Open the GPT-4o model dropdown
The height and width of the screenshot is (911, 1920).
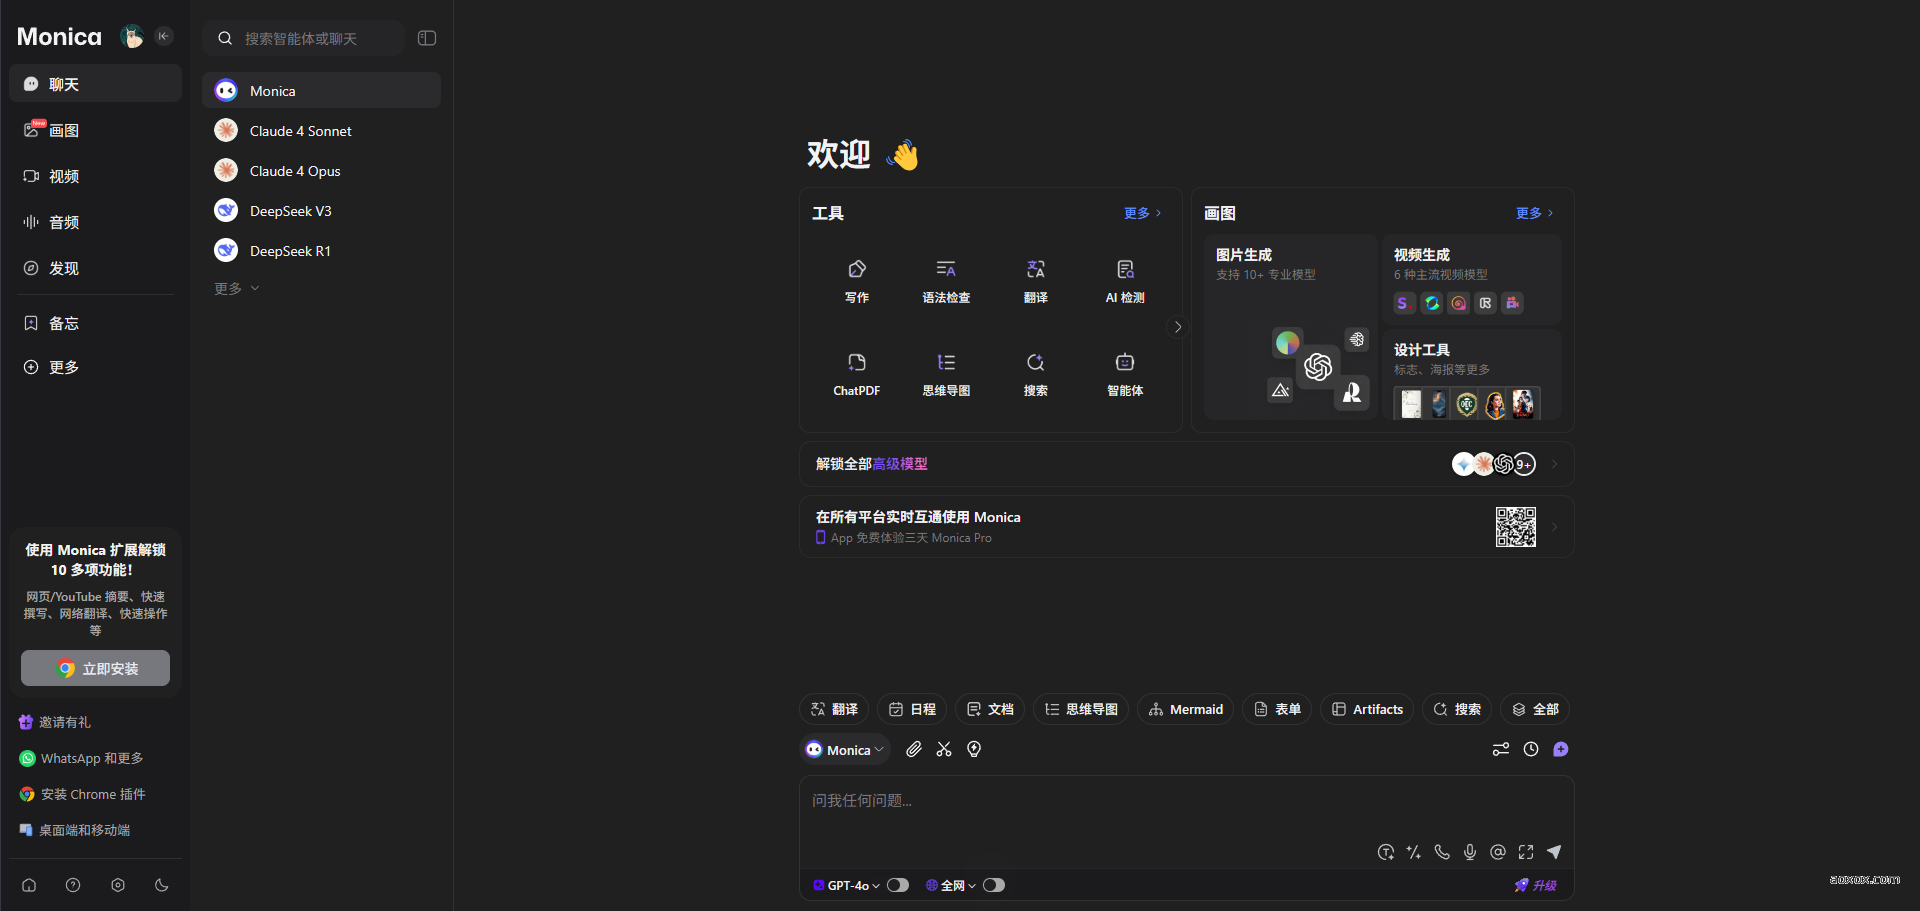pyautogui.click(x=846, y=885)
